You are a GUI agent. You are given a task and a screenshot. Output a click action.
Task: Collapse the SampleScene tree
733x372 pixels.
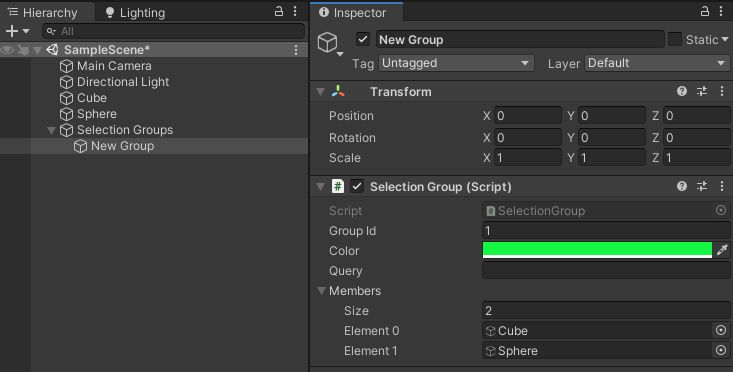click(37, 50)
